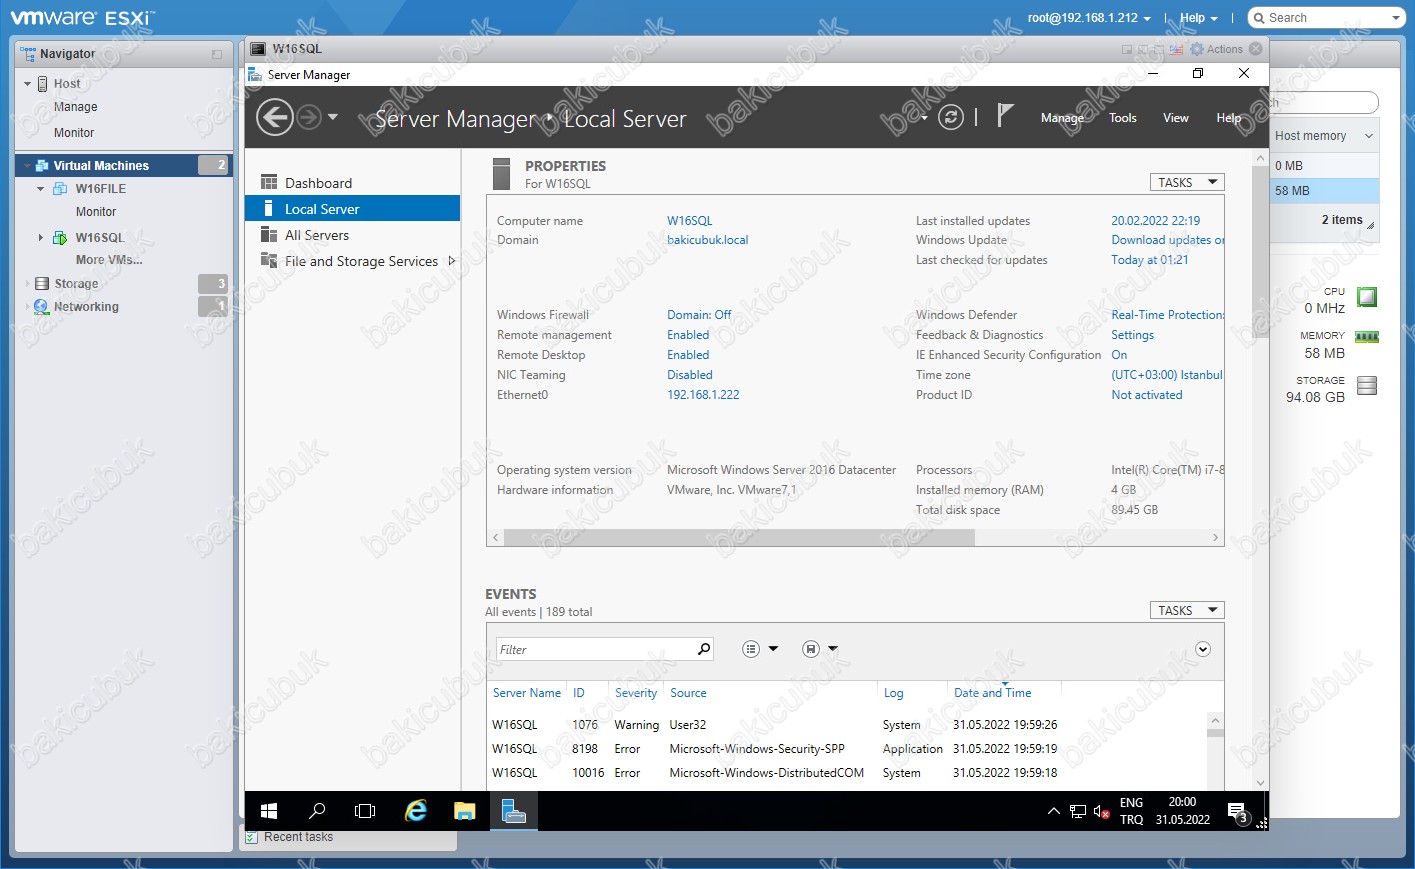Show hidden tray icons

(x=1053, y=812)
